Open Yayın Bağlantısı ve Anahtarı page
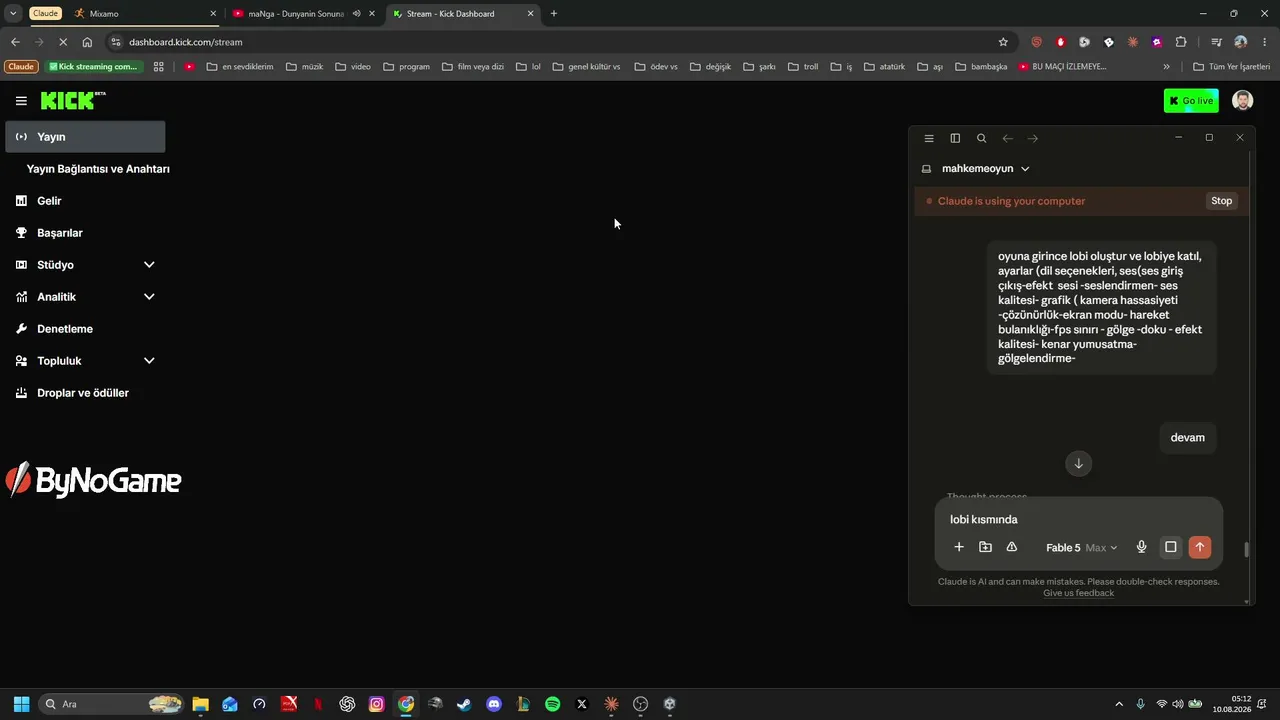 coord(98,169)
